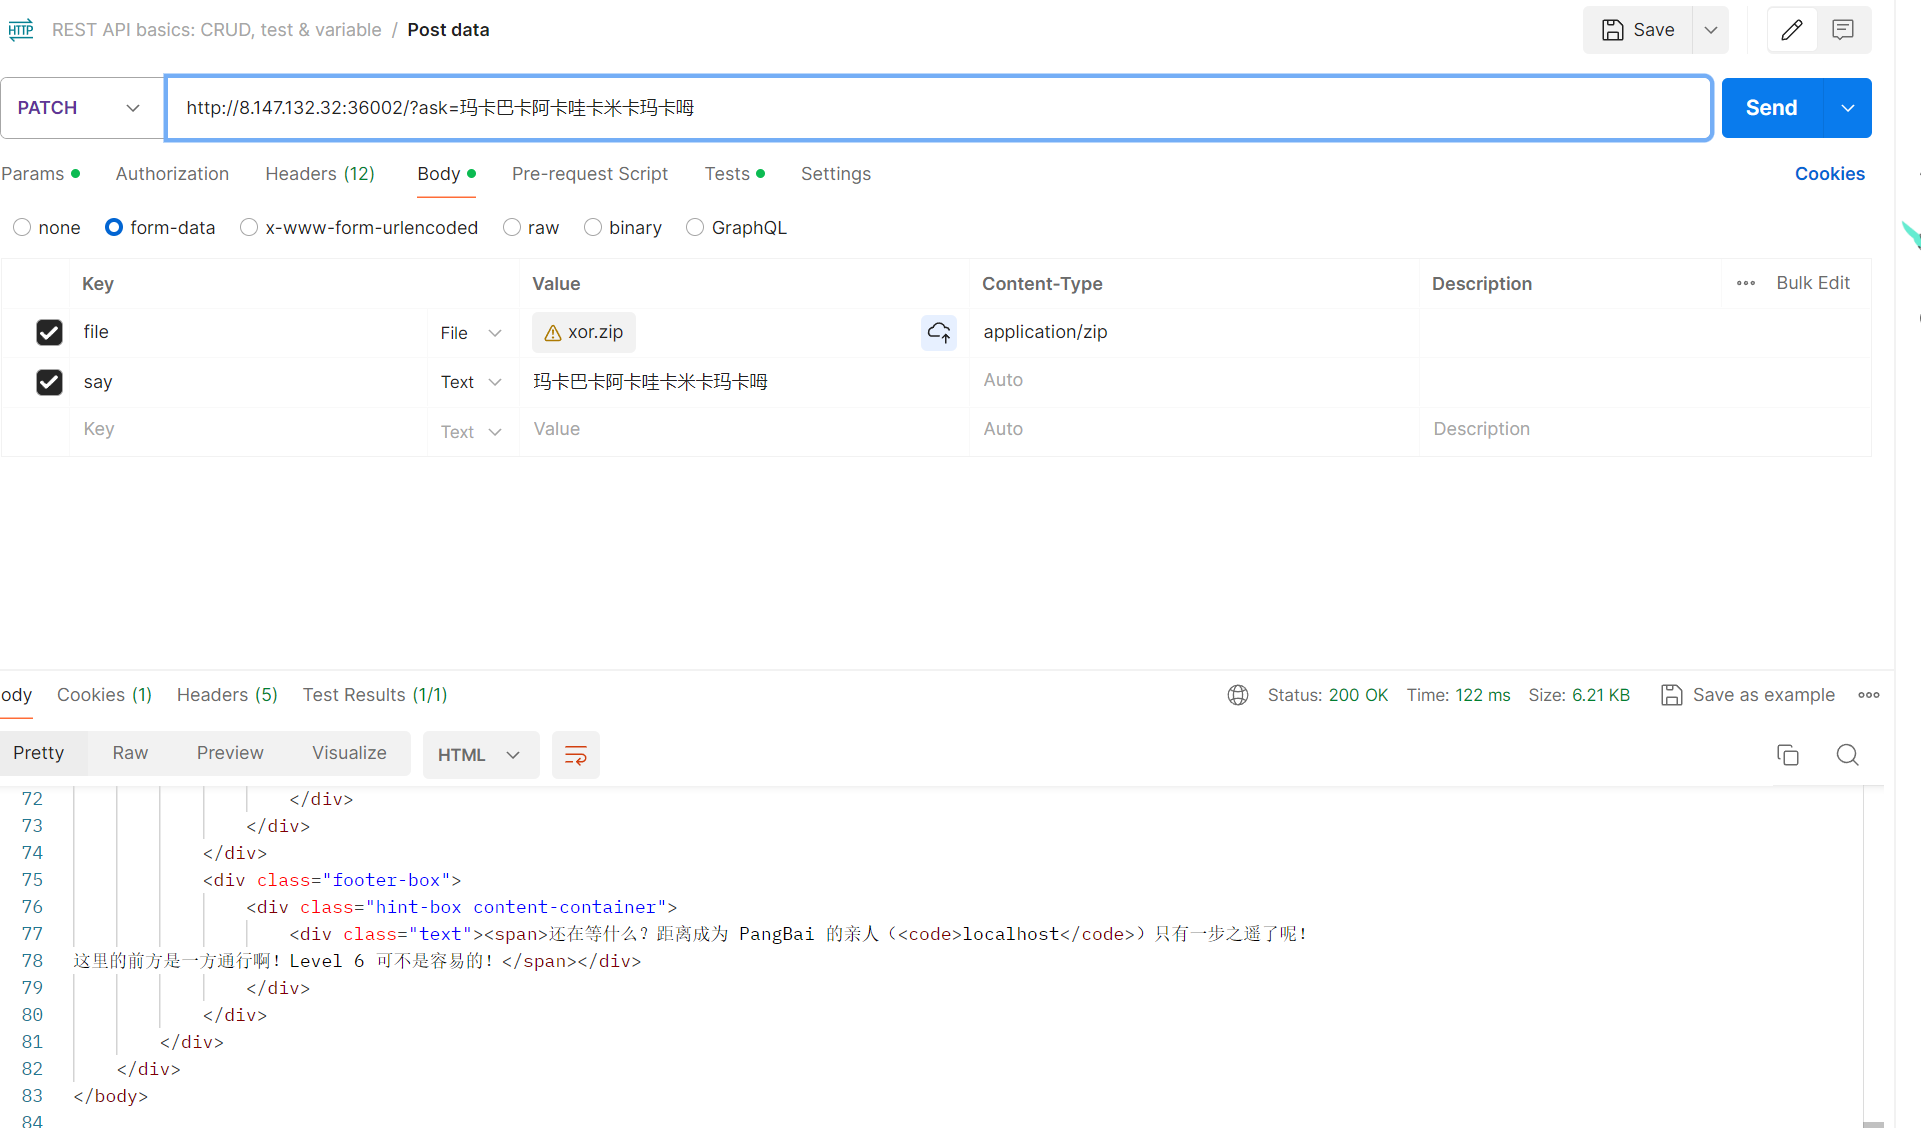Click the response Body tab
1921x1128 pixels.
pyautogui.click(x=16, y=695)
